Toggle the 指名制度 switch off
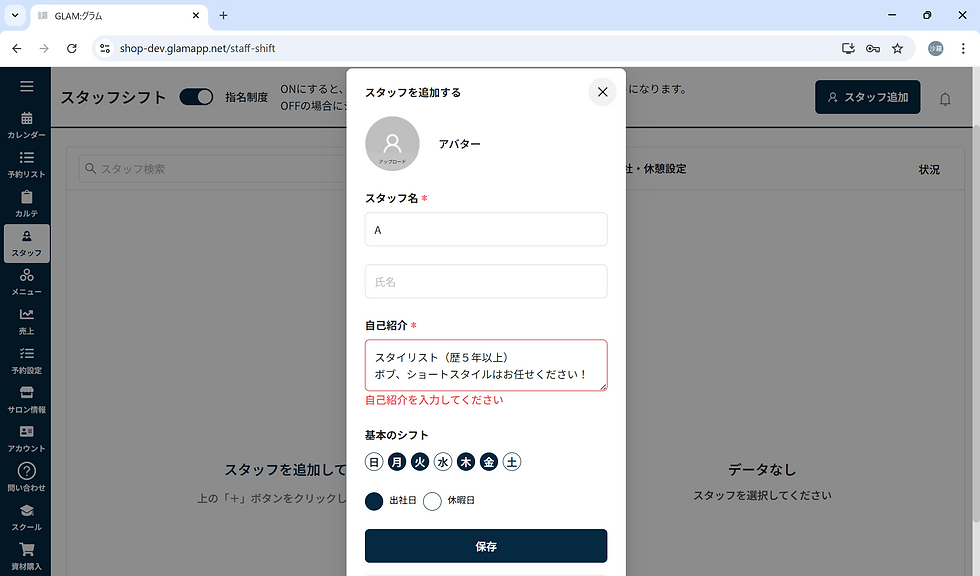This screenshot has width=980, height=576. tap(196, 97)
